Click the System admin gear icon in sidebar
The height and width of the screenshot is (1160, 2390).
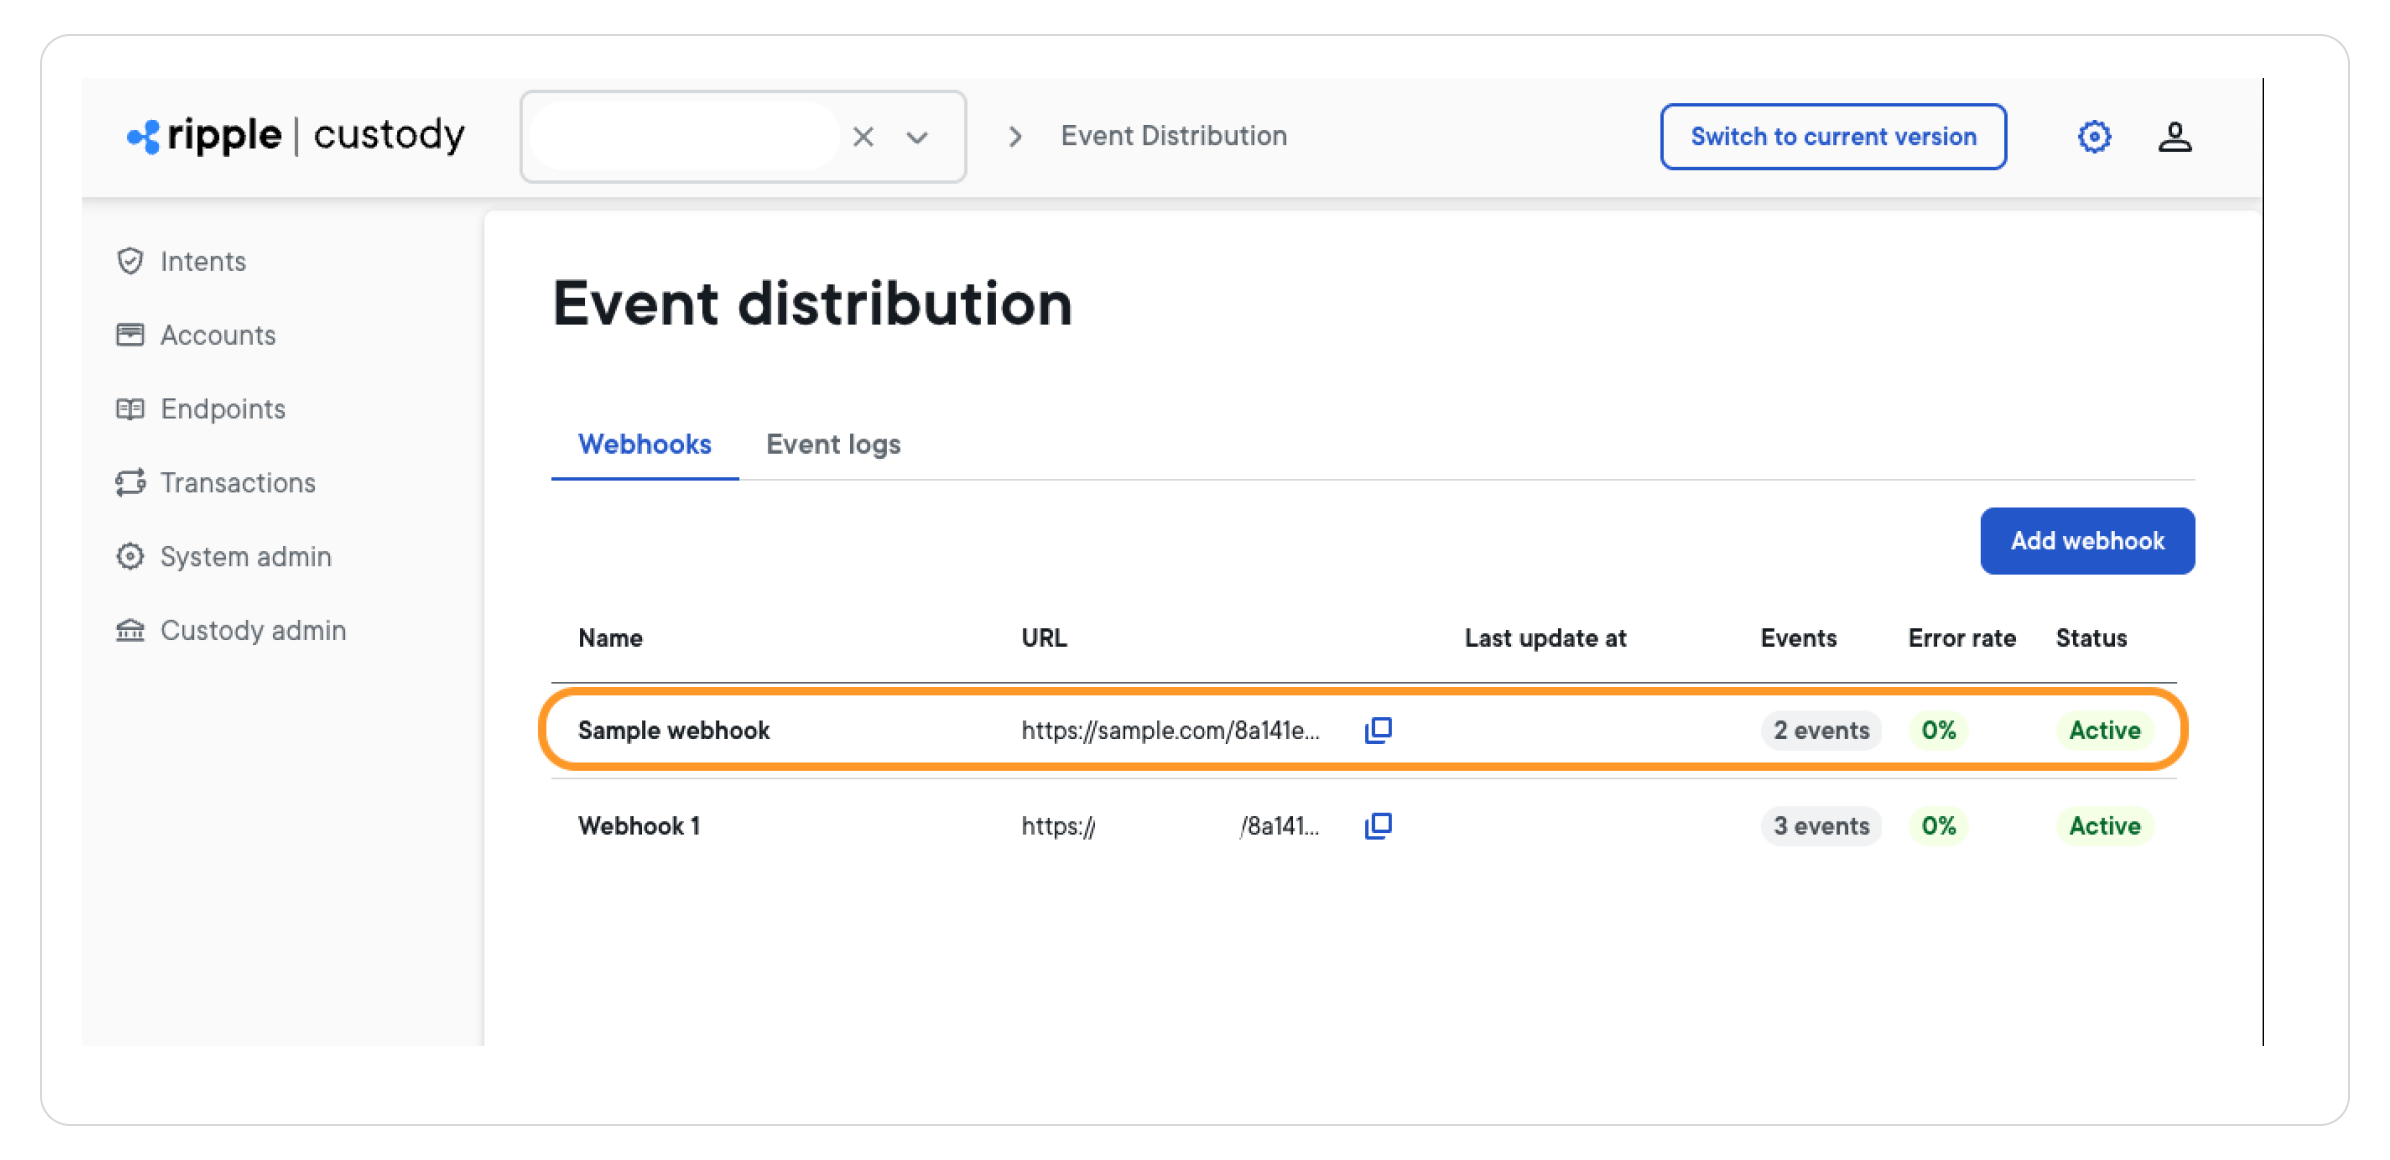130,557
